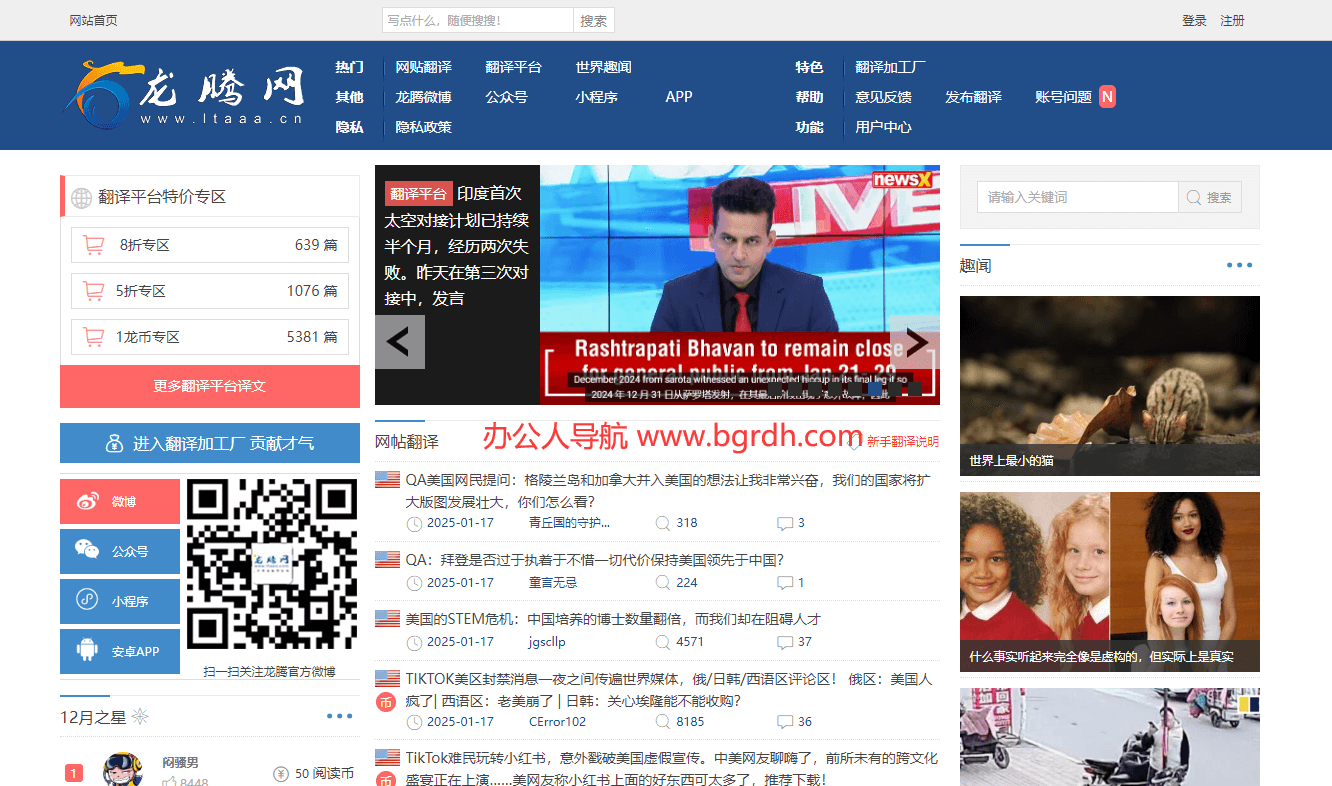
Task: Click the Longteng site logo
Action: coord(185,95)
